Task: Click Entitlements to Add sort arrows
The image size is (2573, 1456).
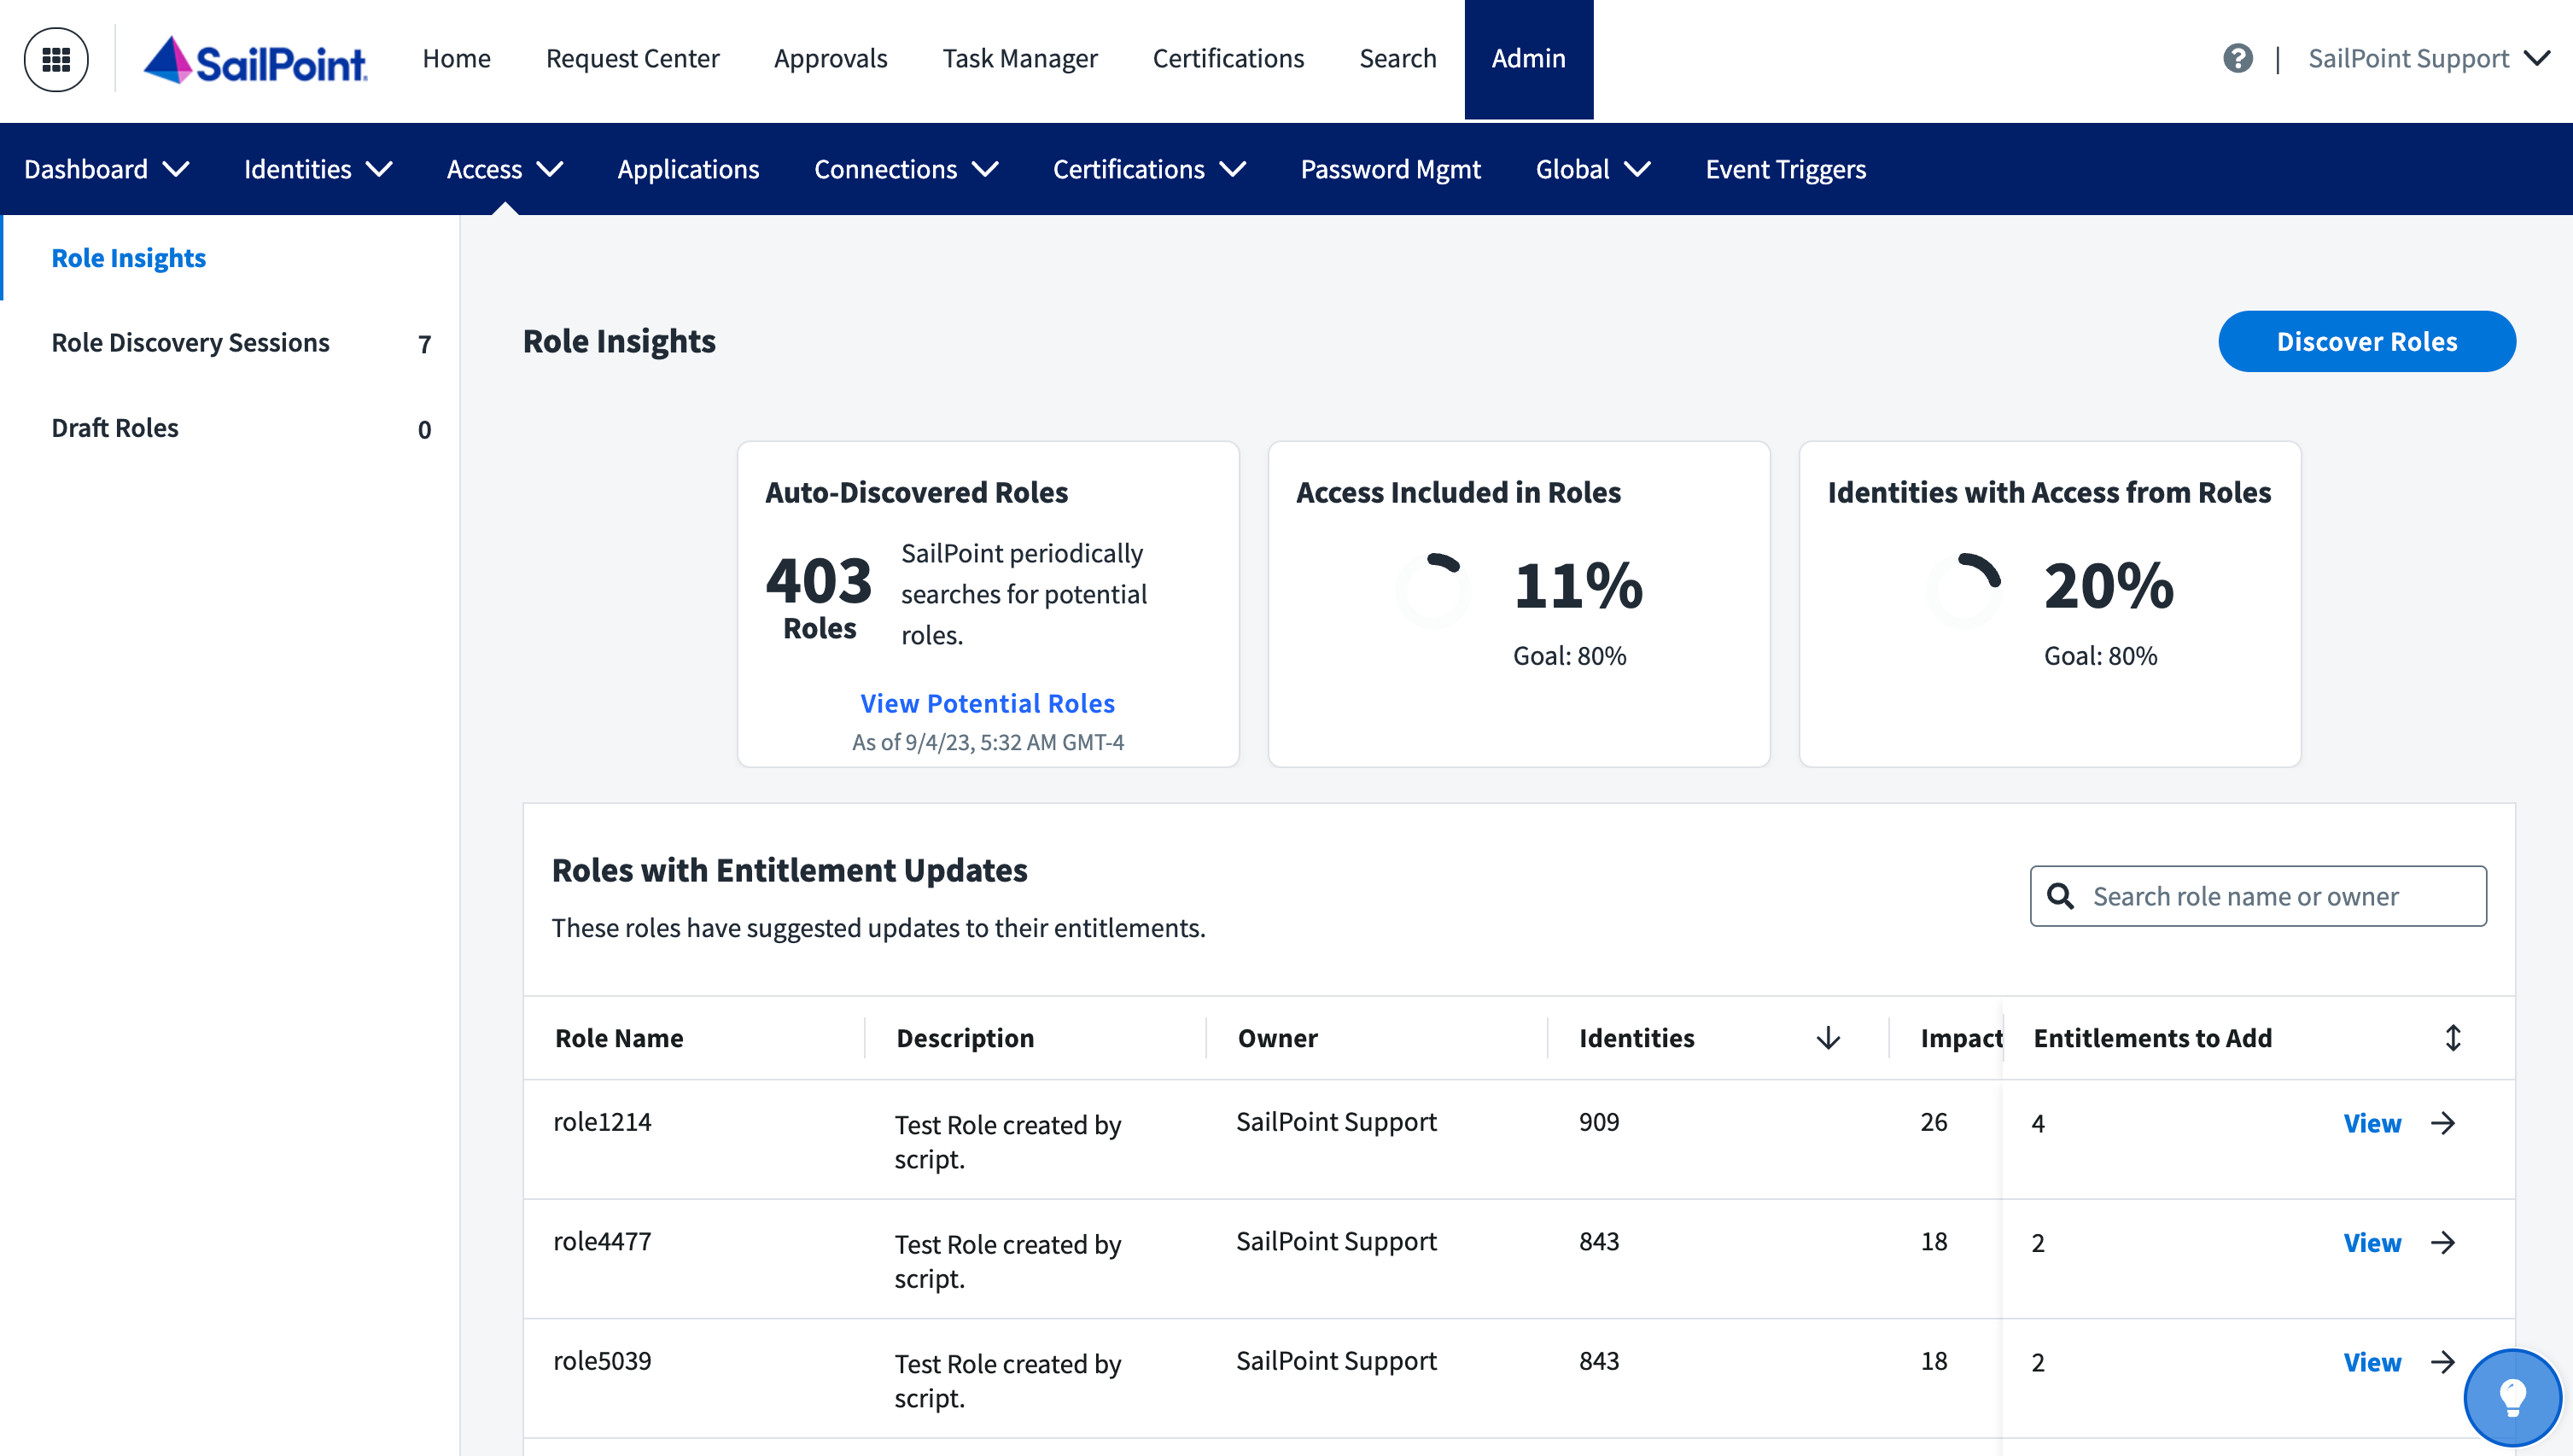Action: point(2452,1038)
